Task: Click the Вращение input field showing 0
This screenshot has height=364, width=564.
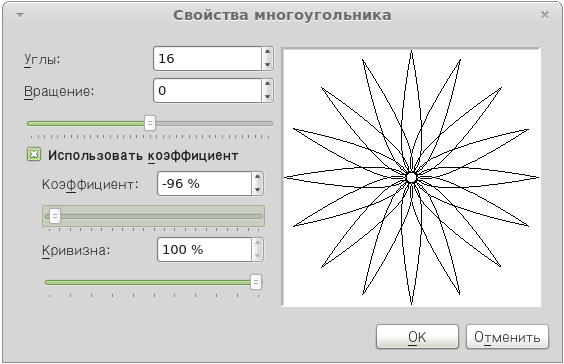Action: (x=208, y=91)
